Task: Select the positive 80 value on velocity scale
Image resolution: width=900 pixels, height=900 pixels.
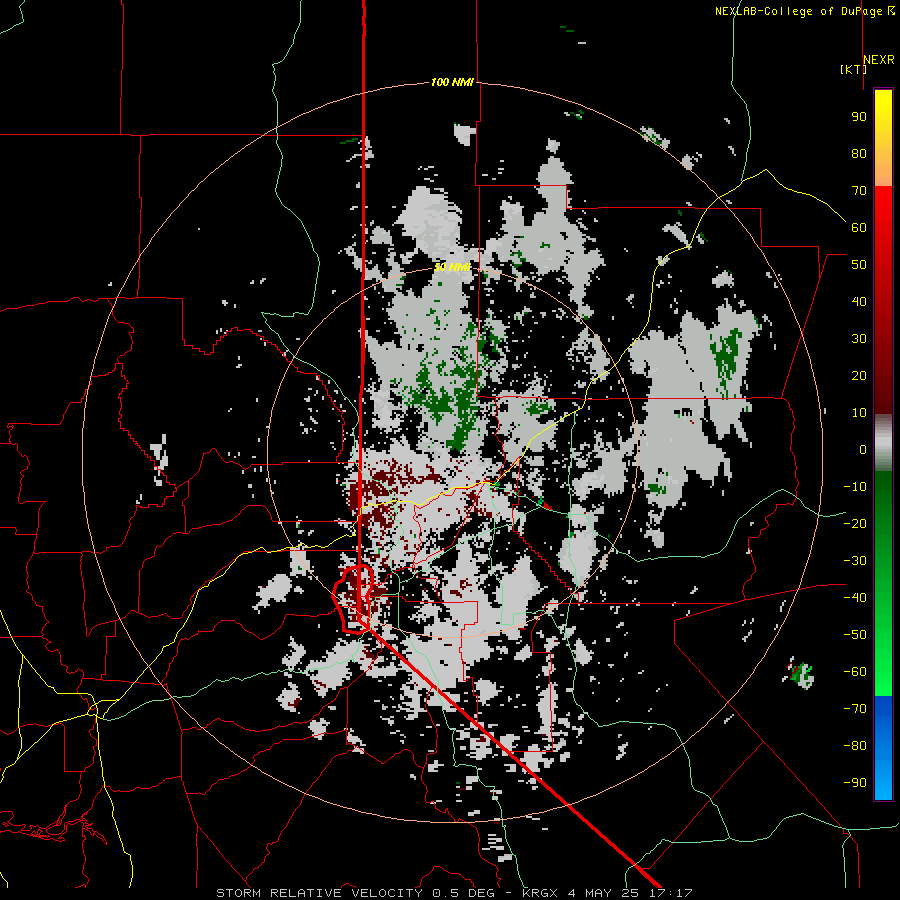Action: click(859, 153)
